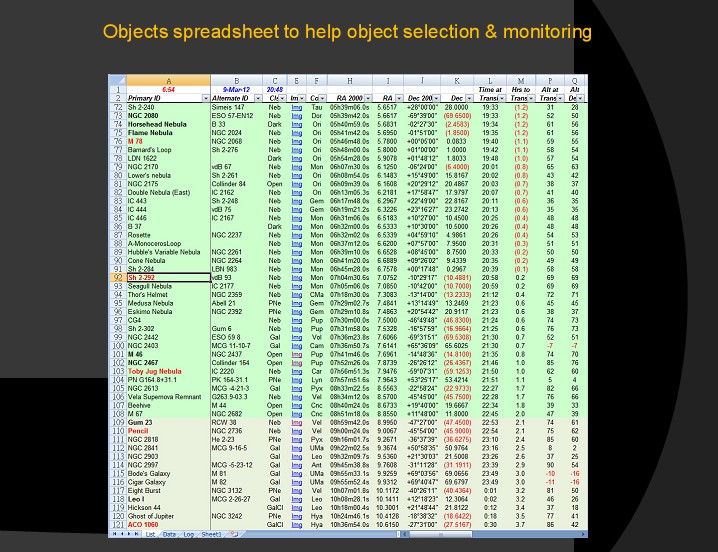The height and width of the screenshot is (552, 718).
Task: Select the Eight Burst cell
Action: 168,491
